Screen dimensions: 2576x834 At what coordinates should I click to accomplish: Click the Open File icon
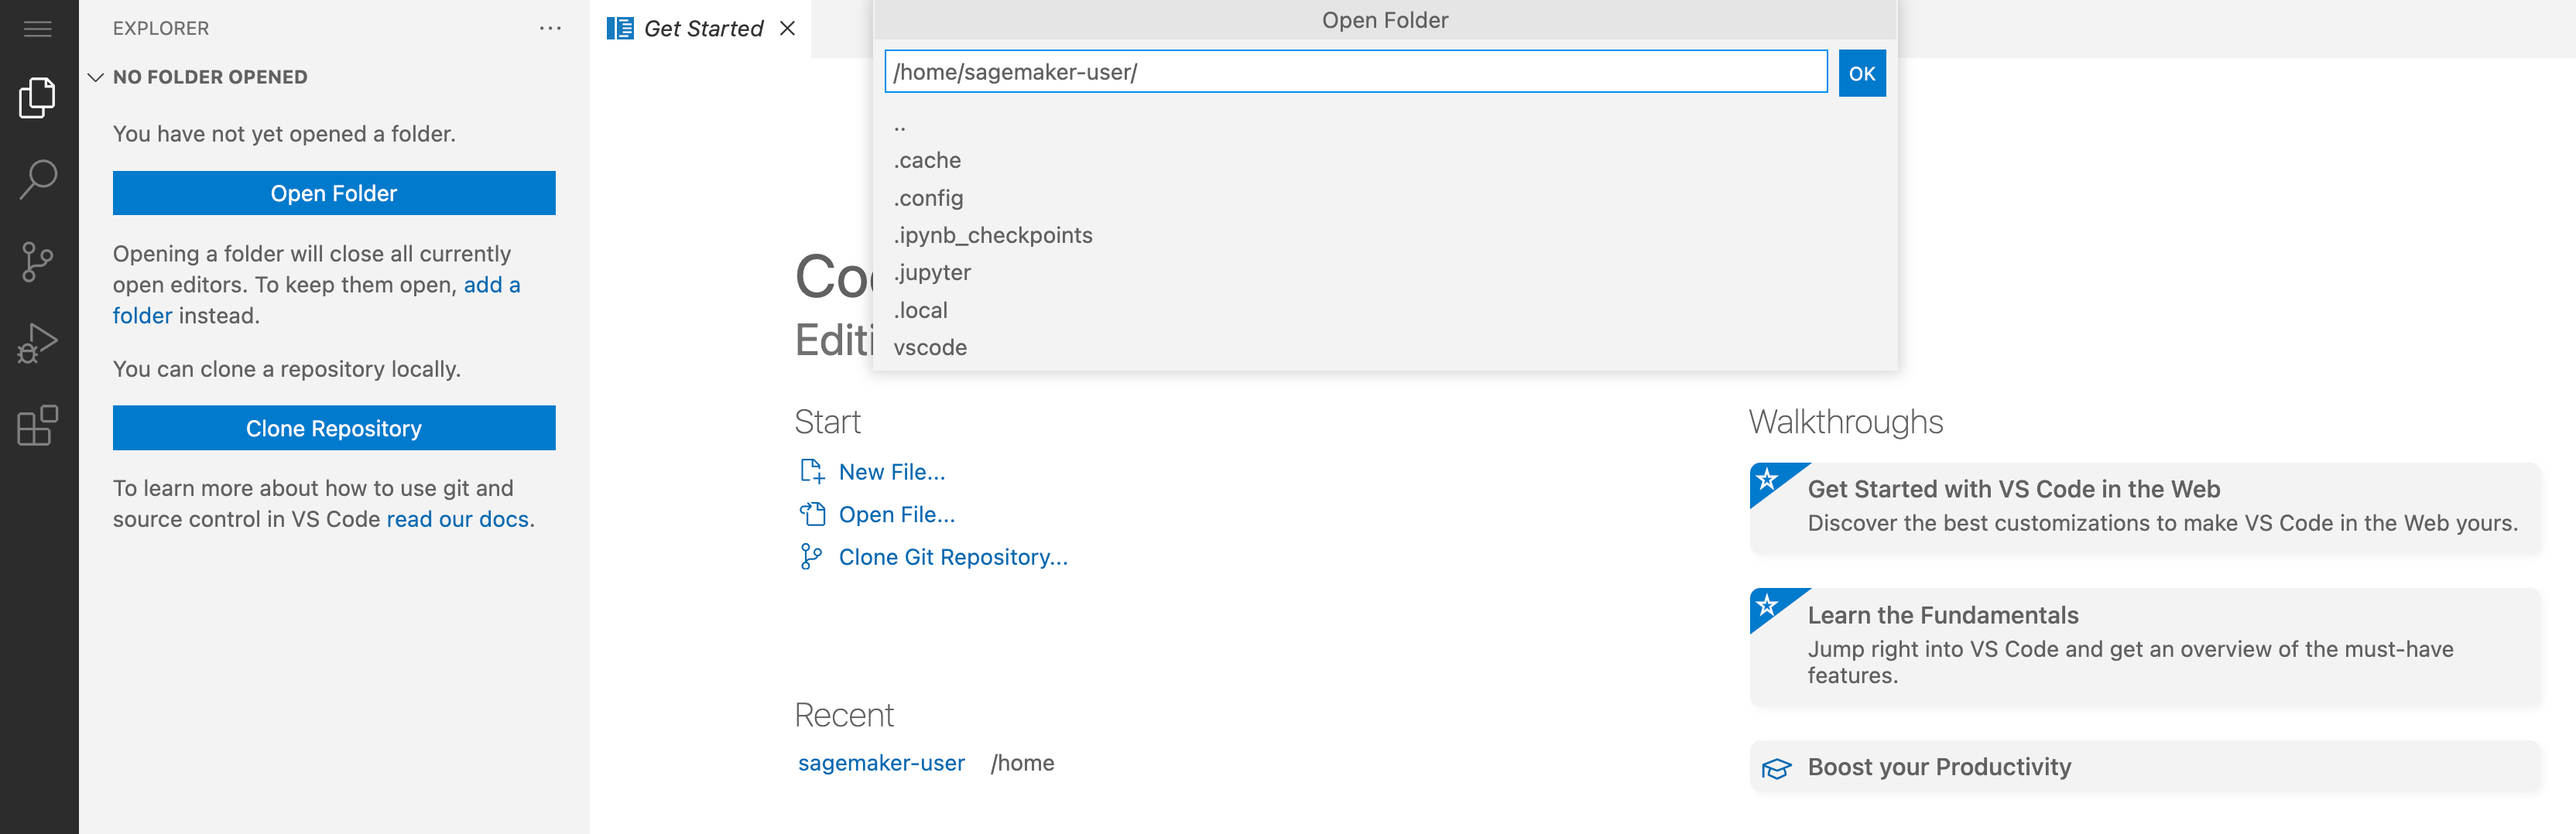[x=811, y=514]
